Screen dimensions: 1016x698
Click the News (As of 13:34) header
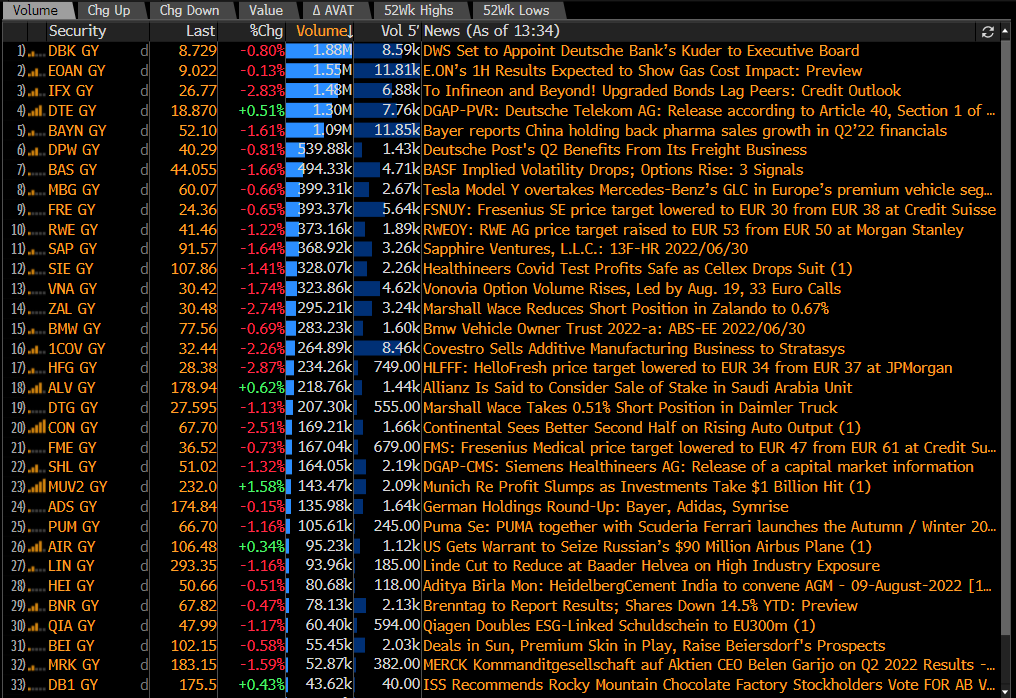point(491,31)
